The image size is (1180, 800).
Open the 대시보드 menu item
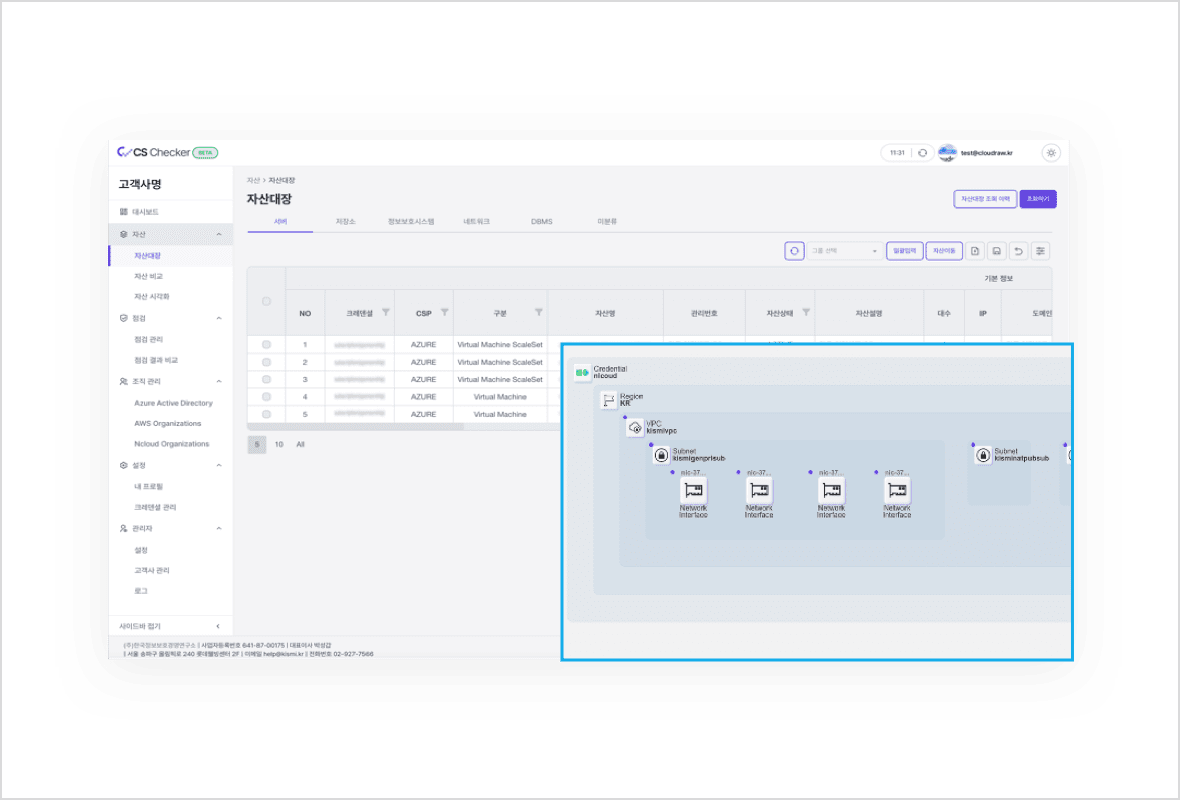coord(145,212)
